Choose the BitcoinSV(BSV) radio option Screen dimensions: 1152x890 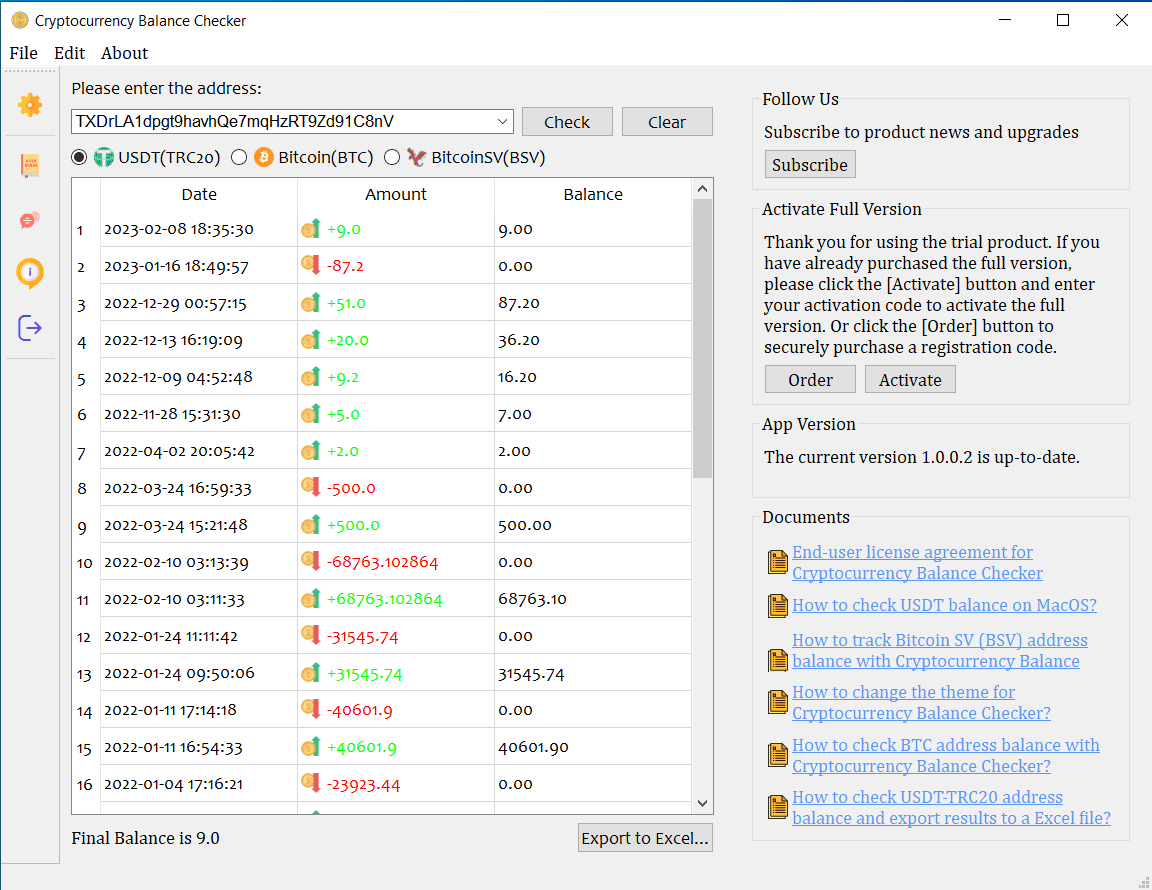coord(392,157)
